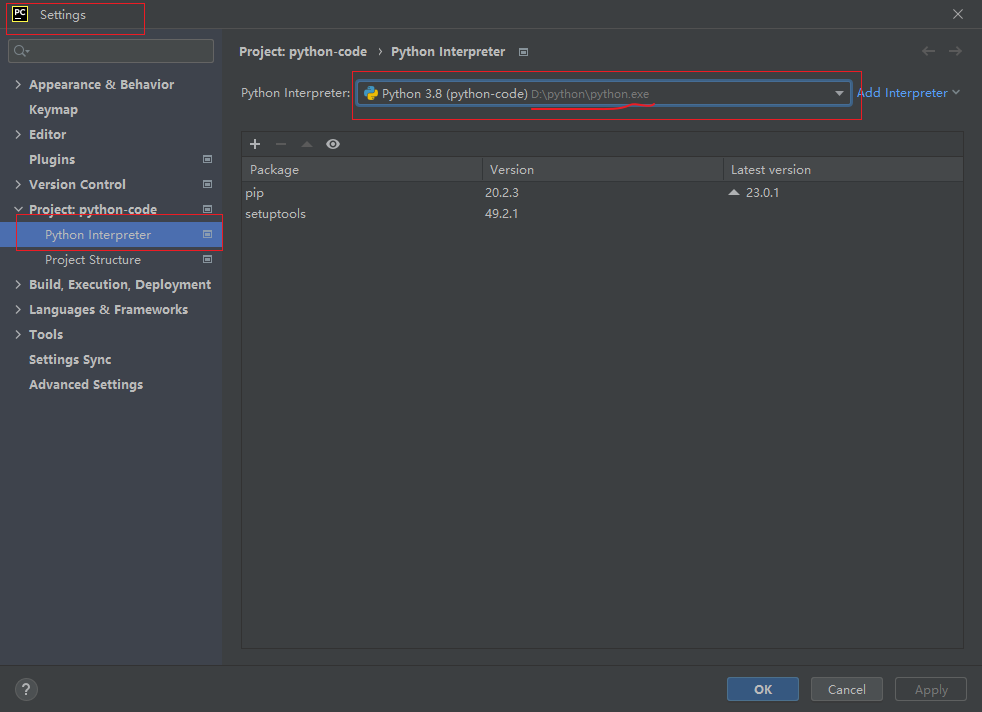This screenshot has width=982, height=712.
Task: Click the upgrade package arrow icon
Action: 307,144
